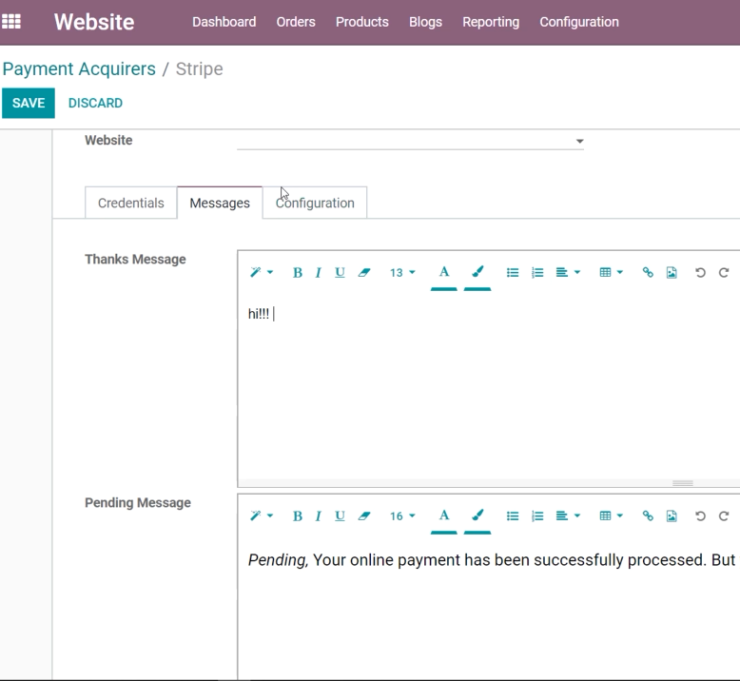740x681 pixels.
Task: Insert link in Pending Message editor
Action: (x=648, y=516)
